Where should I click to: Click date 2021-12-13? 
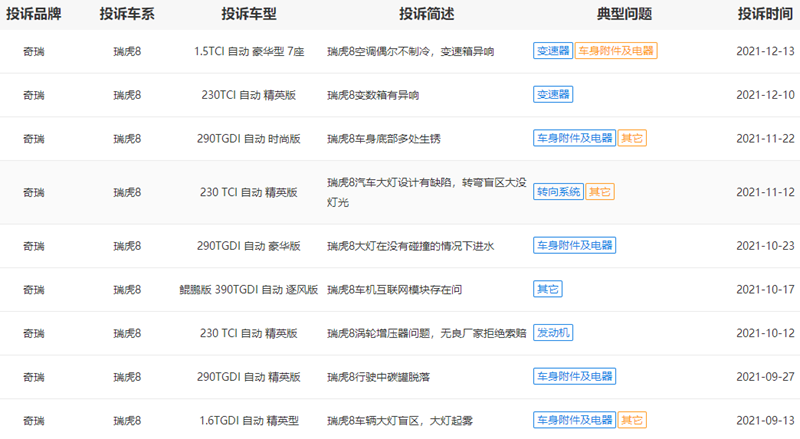[x=765, y=51]
